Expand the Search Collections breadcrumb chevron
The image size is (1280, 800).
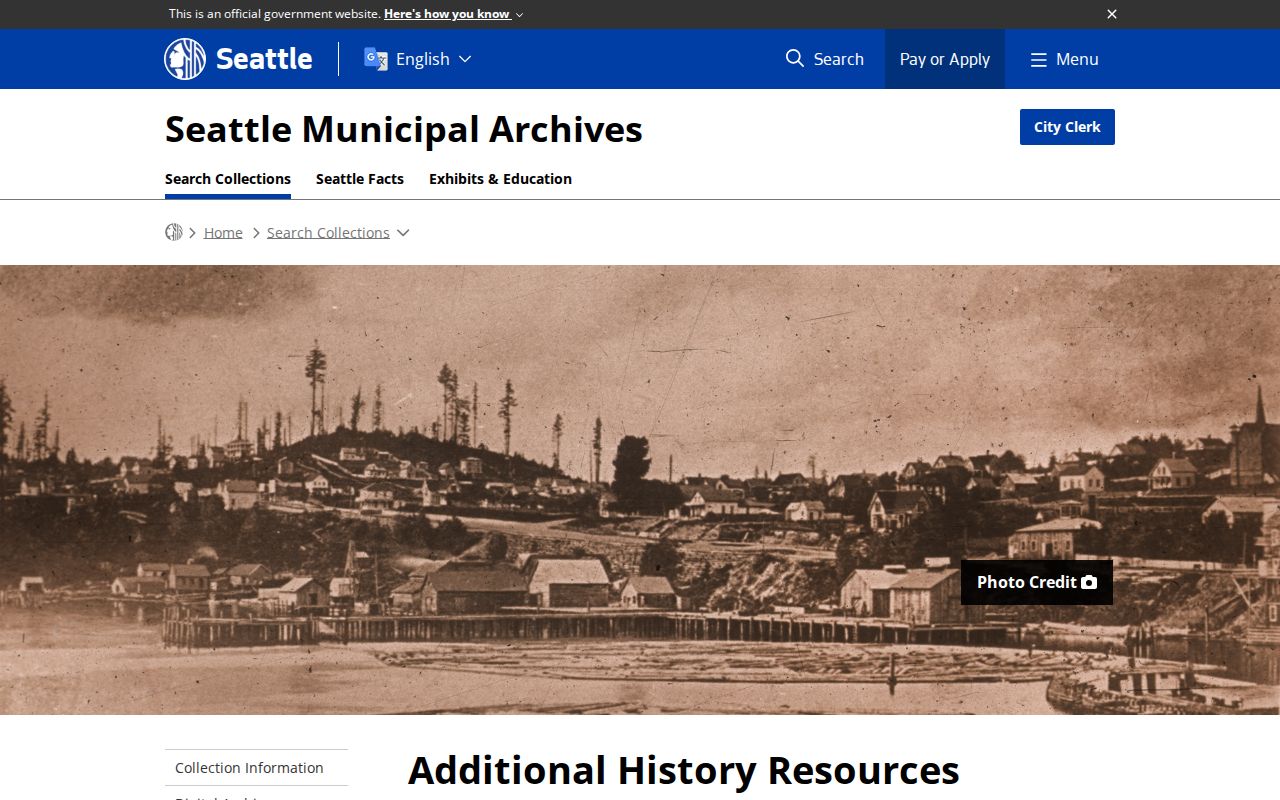click(x=403, y=233)
